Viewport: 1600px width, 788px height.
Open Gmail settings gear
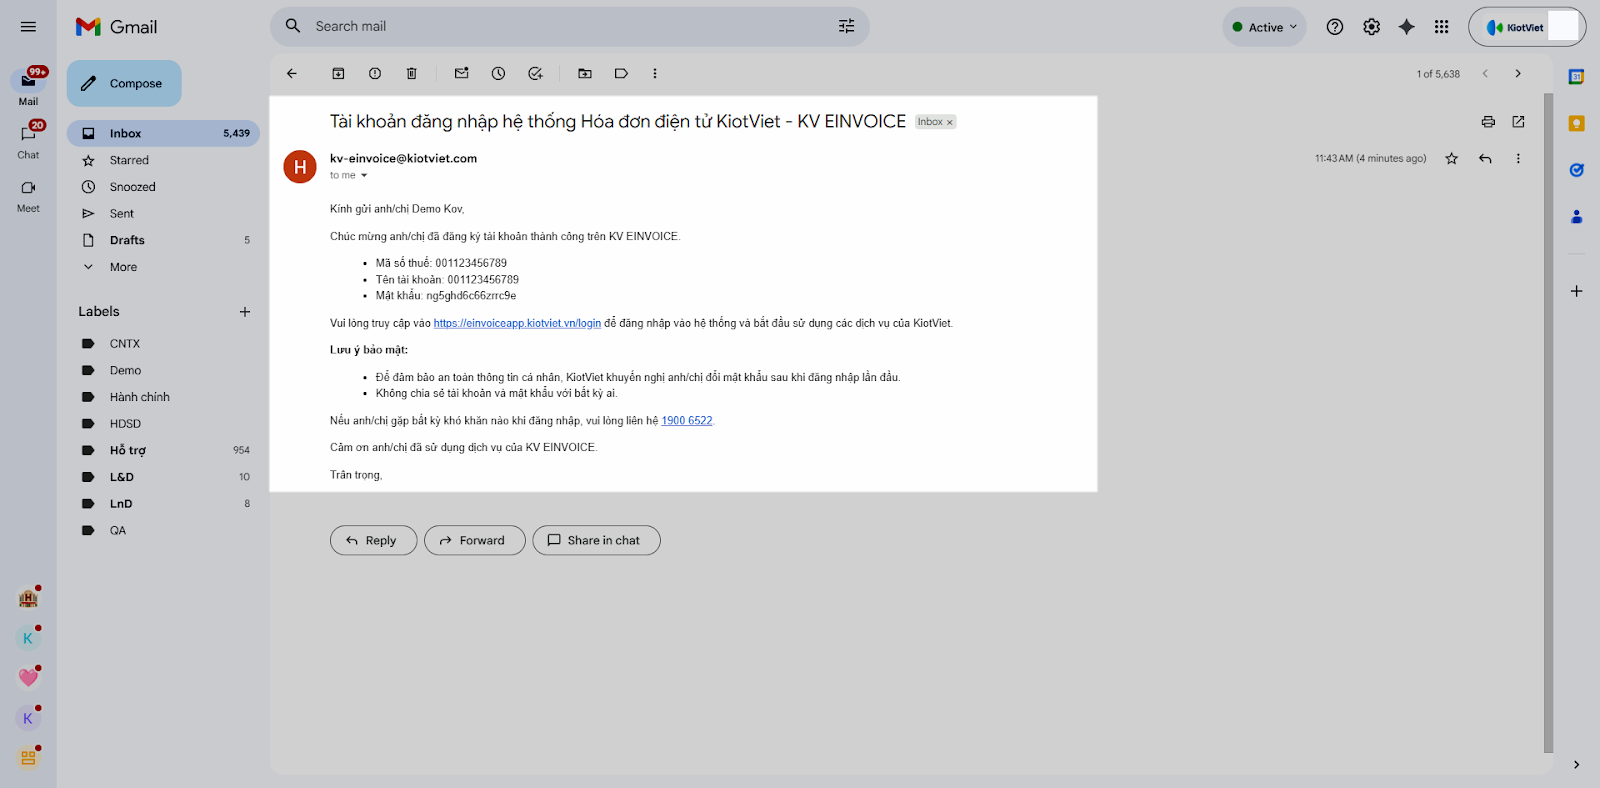(x=1371, y=27)
